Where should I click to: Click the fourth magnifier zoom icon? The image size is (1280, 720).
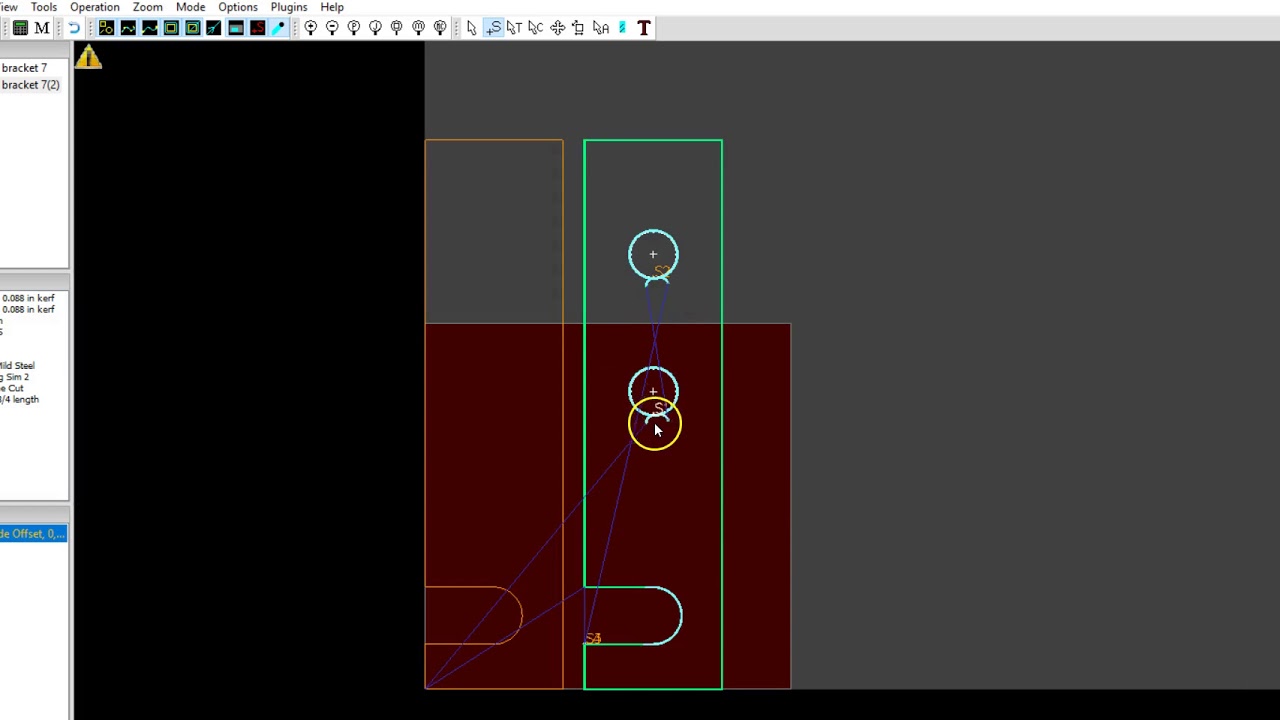[x=375, y=28]
